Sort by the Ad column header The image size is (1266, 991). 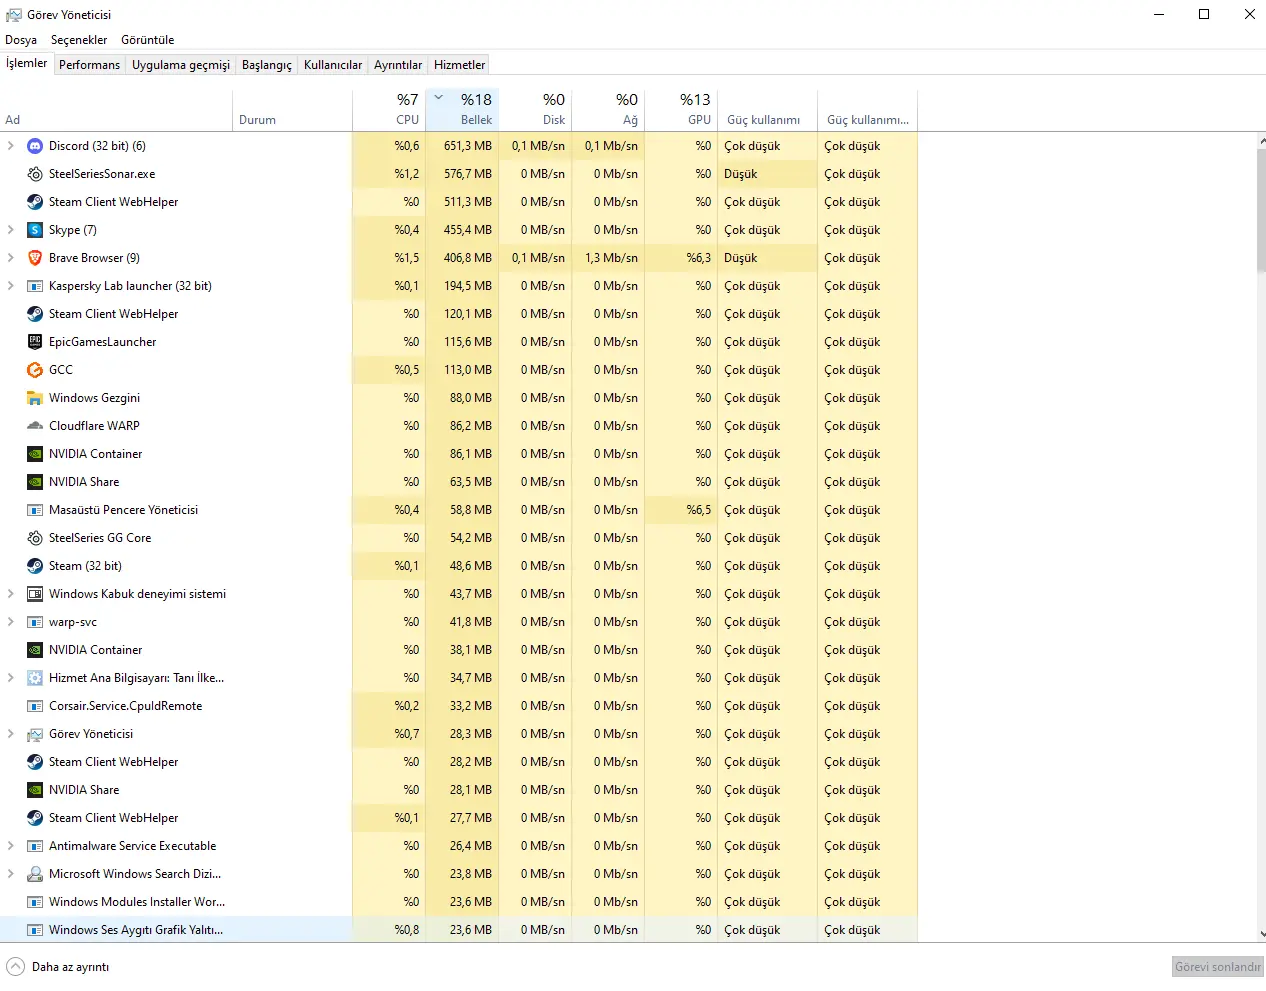click(x=116, y=110)
